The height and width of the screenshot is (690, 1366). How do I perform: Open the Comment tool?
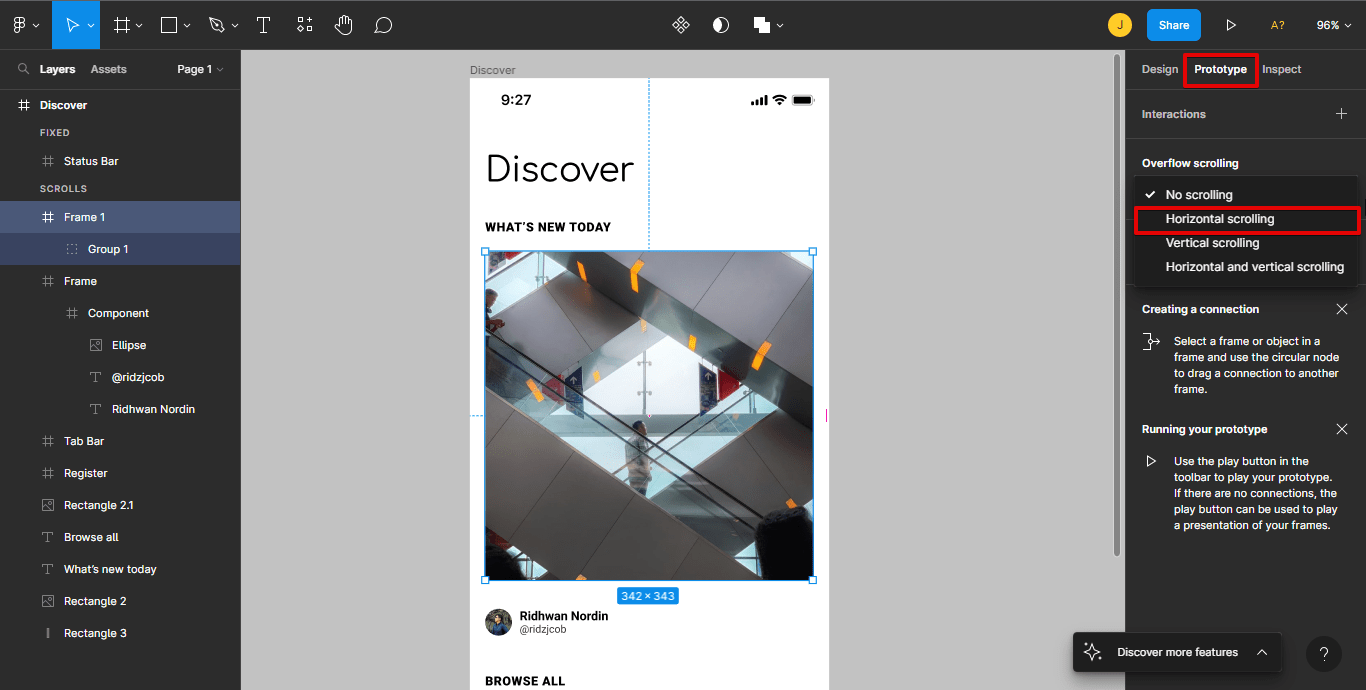click(383, 24)
